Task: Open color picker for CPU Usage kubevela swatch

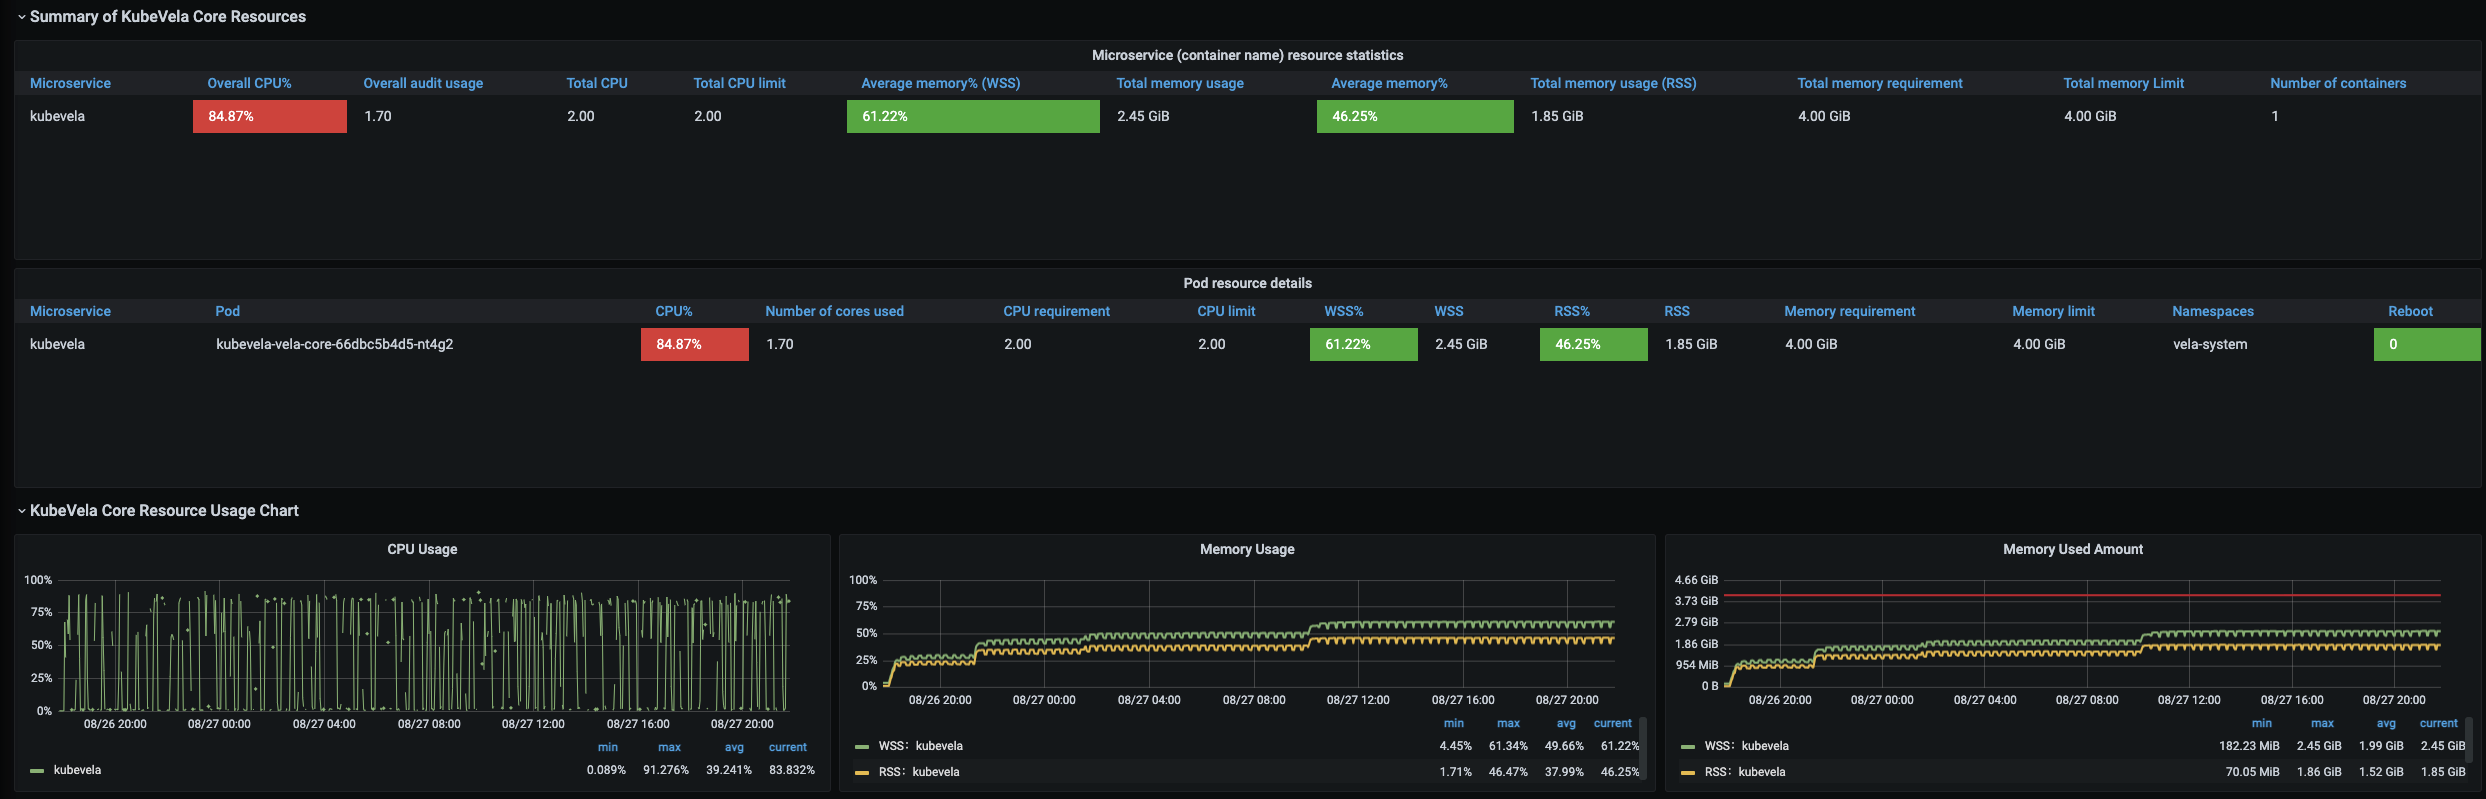Action: coord(37,771)
